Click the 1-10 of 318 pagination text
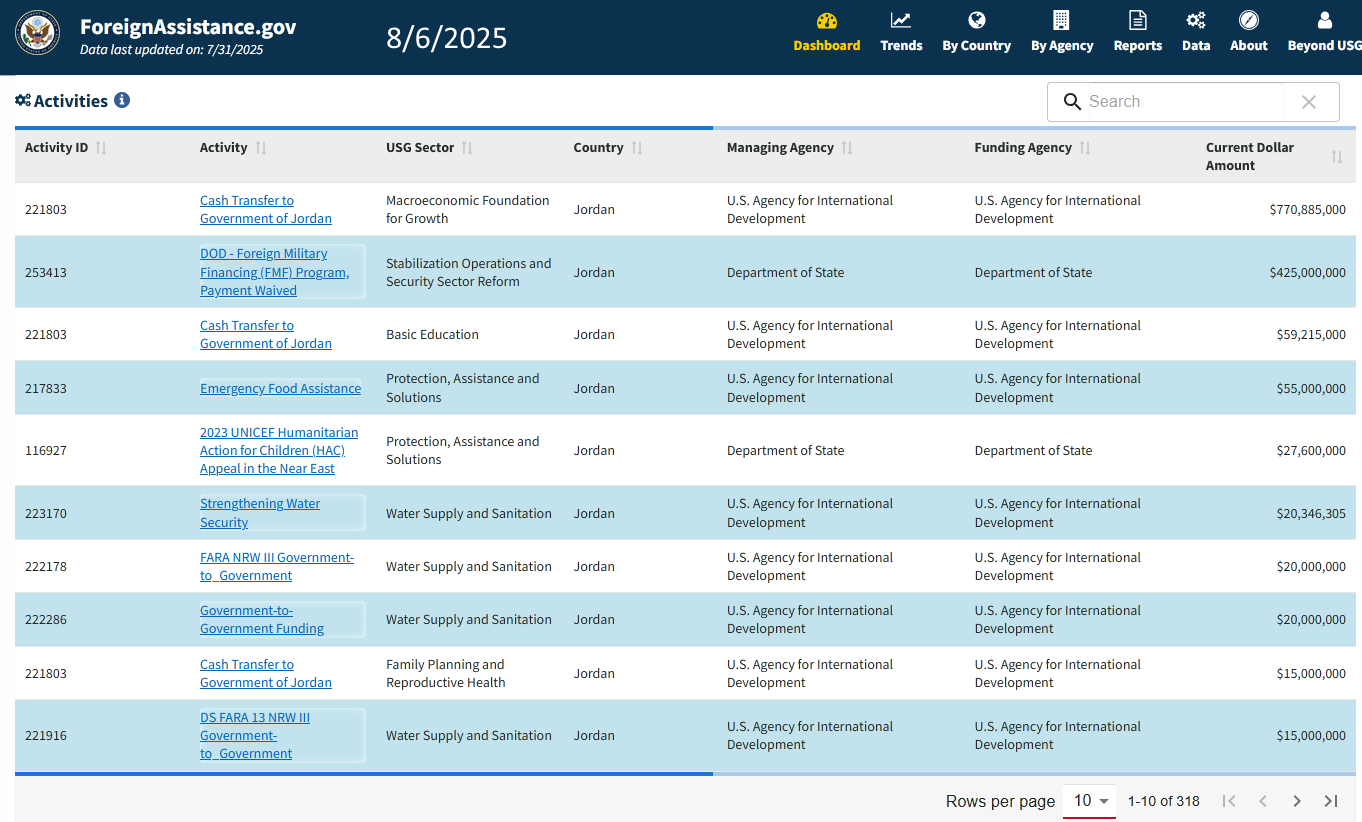Image resolution: width=1362 pixels, height=822 pixels. (x=1164, y=801)
